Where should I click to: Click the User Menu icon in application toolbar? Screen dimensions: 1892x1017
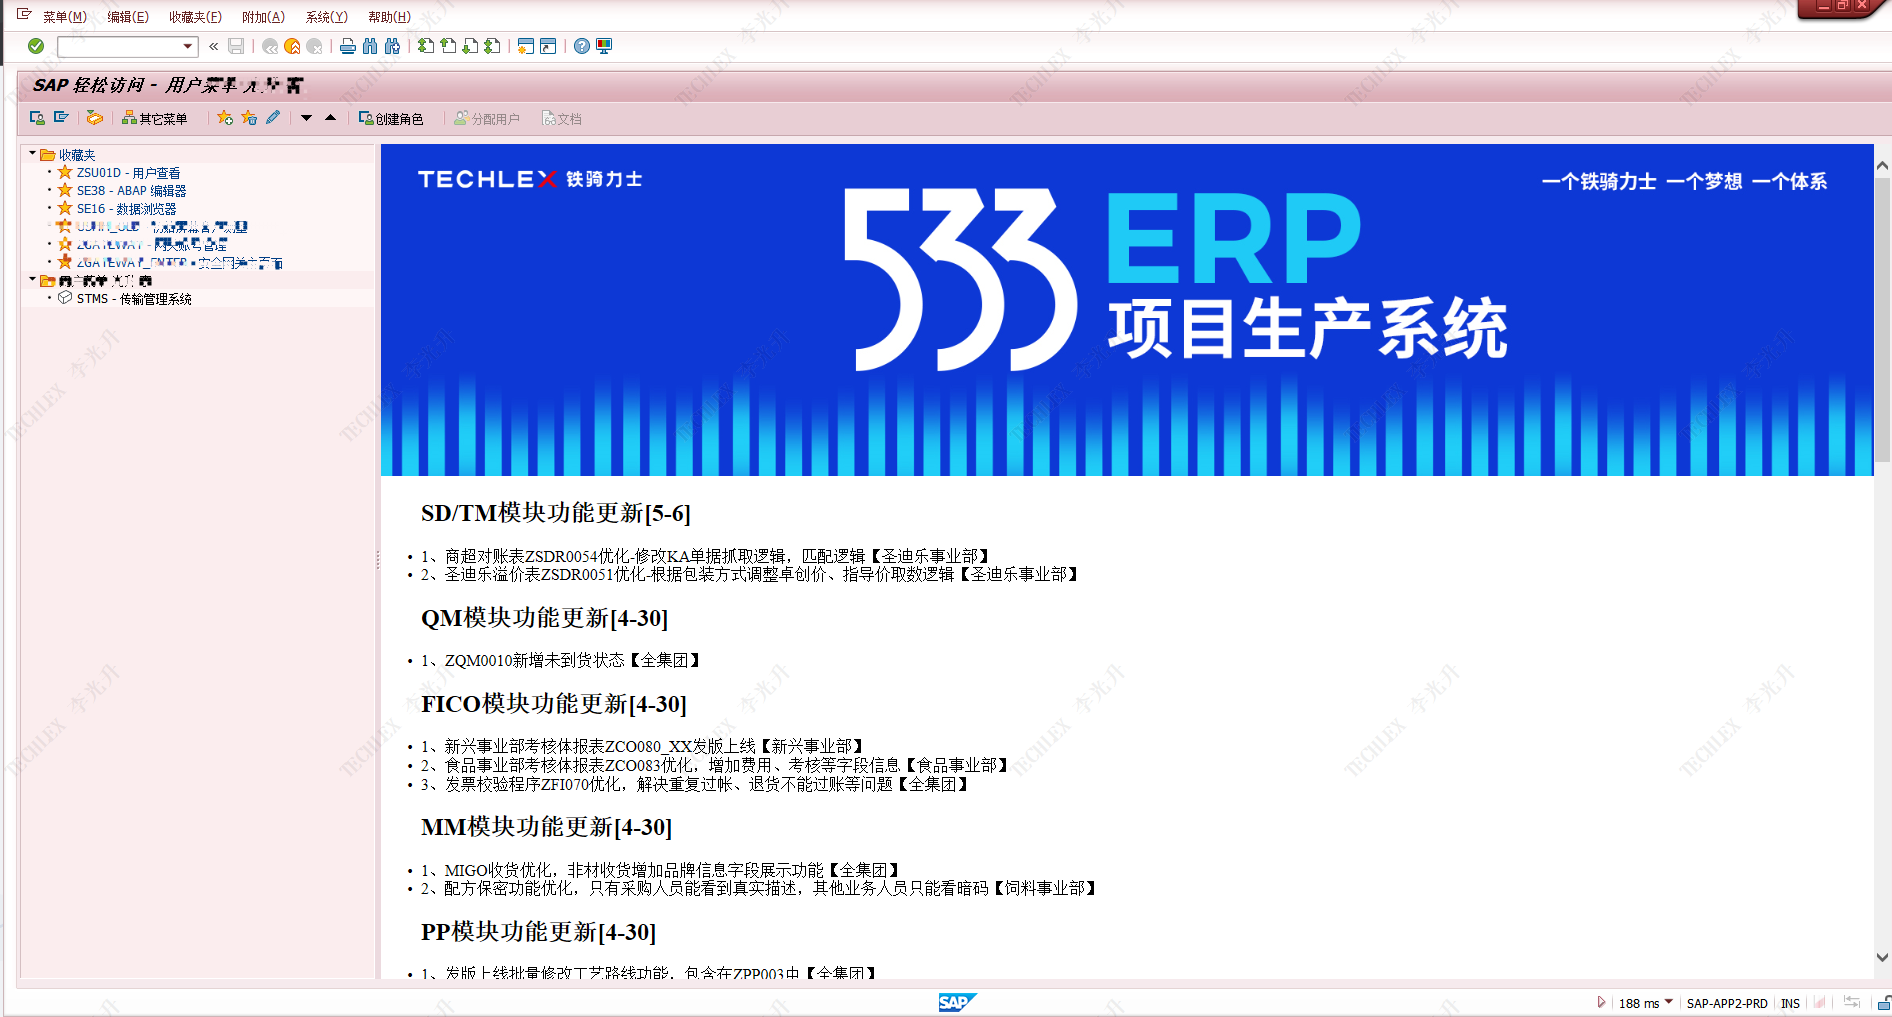37,118
